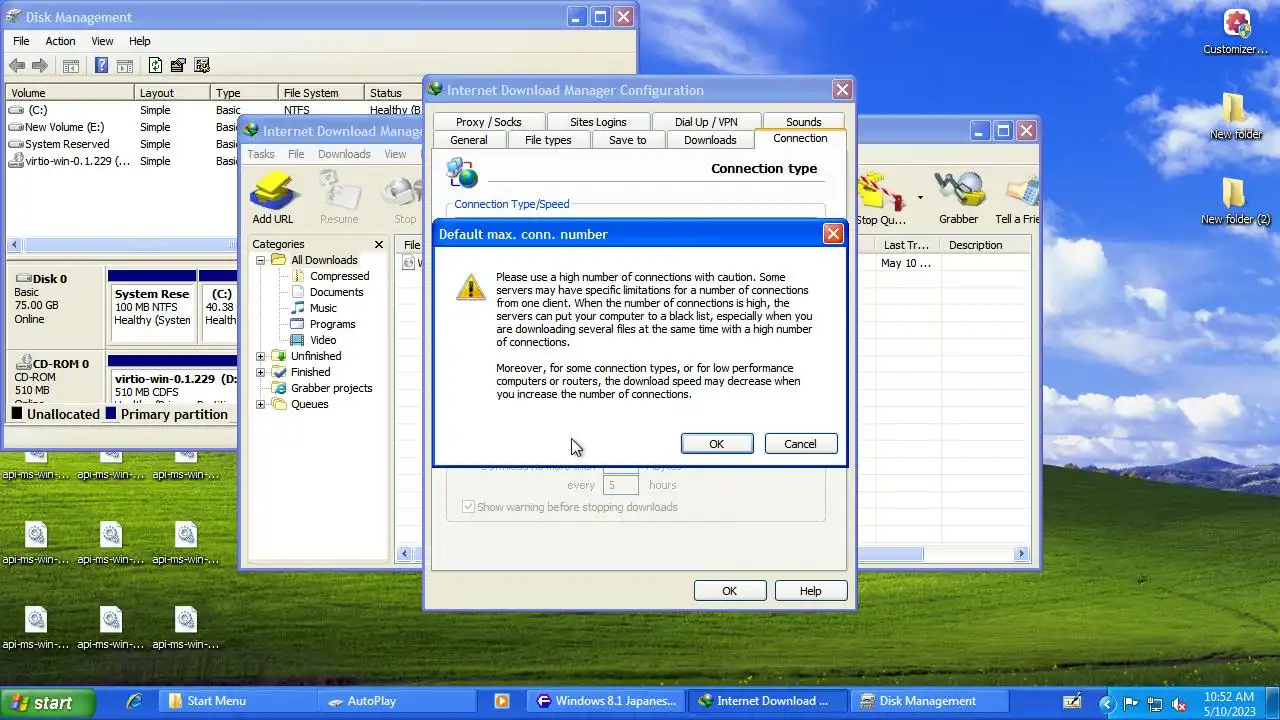Switch to the Downloads tab

[710, 140]
